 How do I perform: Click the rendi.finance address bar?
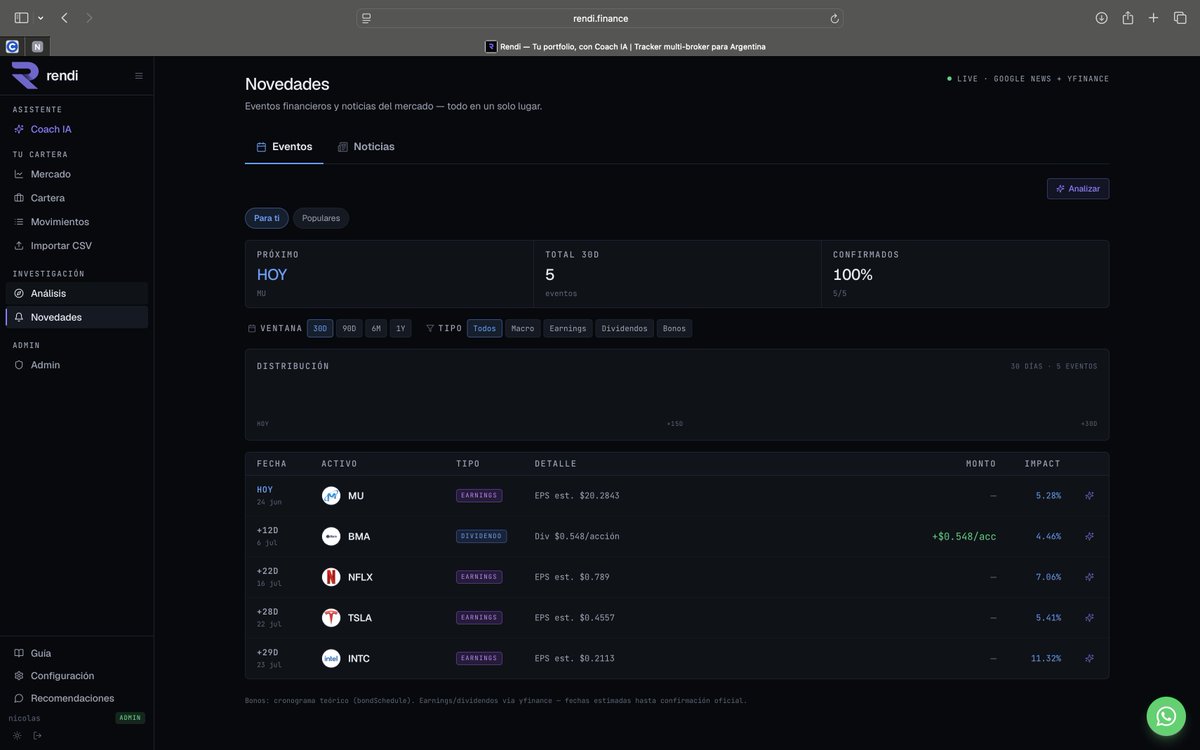(x=600, y=18)
